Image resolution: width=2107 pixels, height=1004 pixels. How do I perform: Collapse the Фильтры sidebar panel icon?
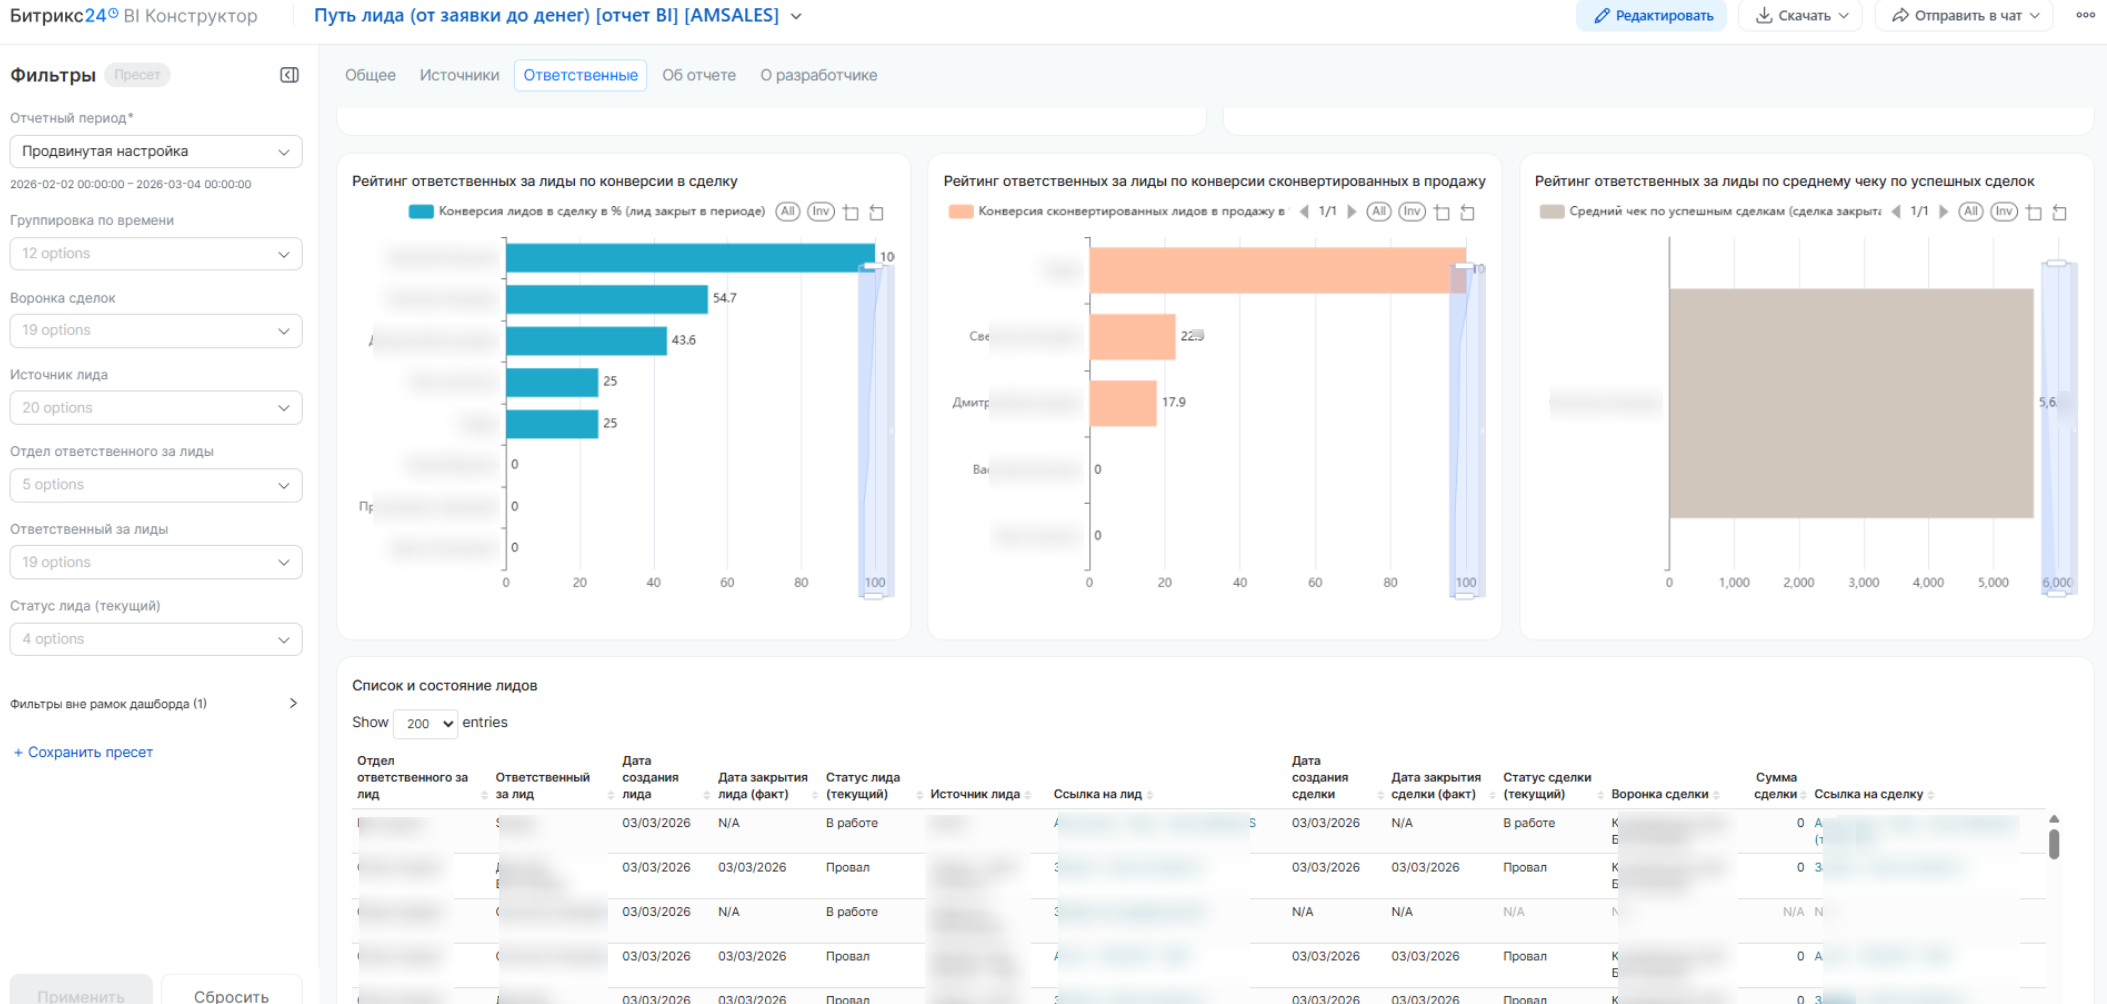click(x=289, y=75)
